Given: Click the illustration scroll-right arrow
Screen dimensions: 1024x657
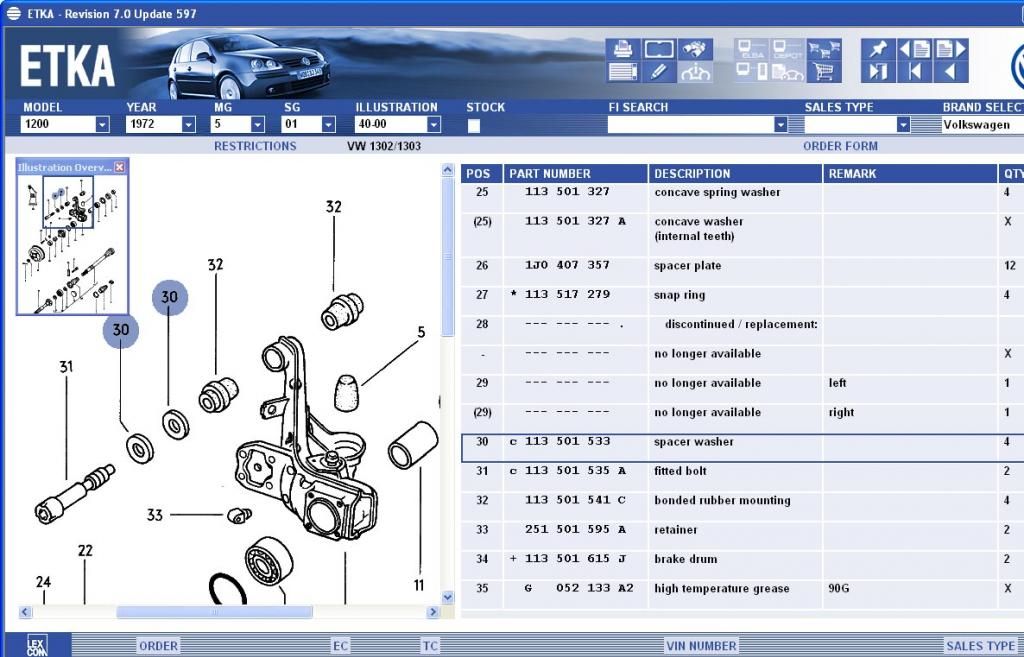Looking at the screenshot, I should click(432, 612).
